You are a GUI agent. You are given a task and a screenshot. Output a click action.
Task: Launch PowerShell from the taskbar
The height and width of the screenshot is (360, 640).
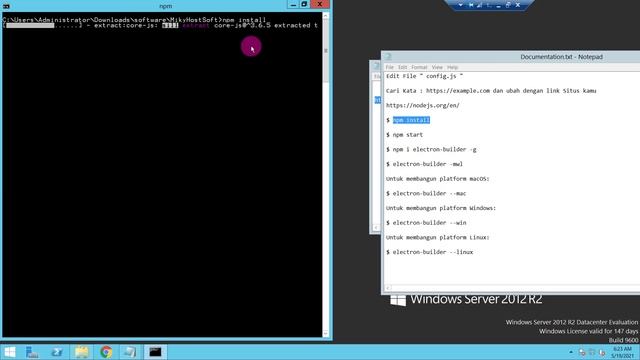click(x=57, y=352)
